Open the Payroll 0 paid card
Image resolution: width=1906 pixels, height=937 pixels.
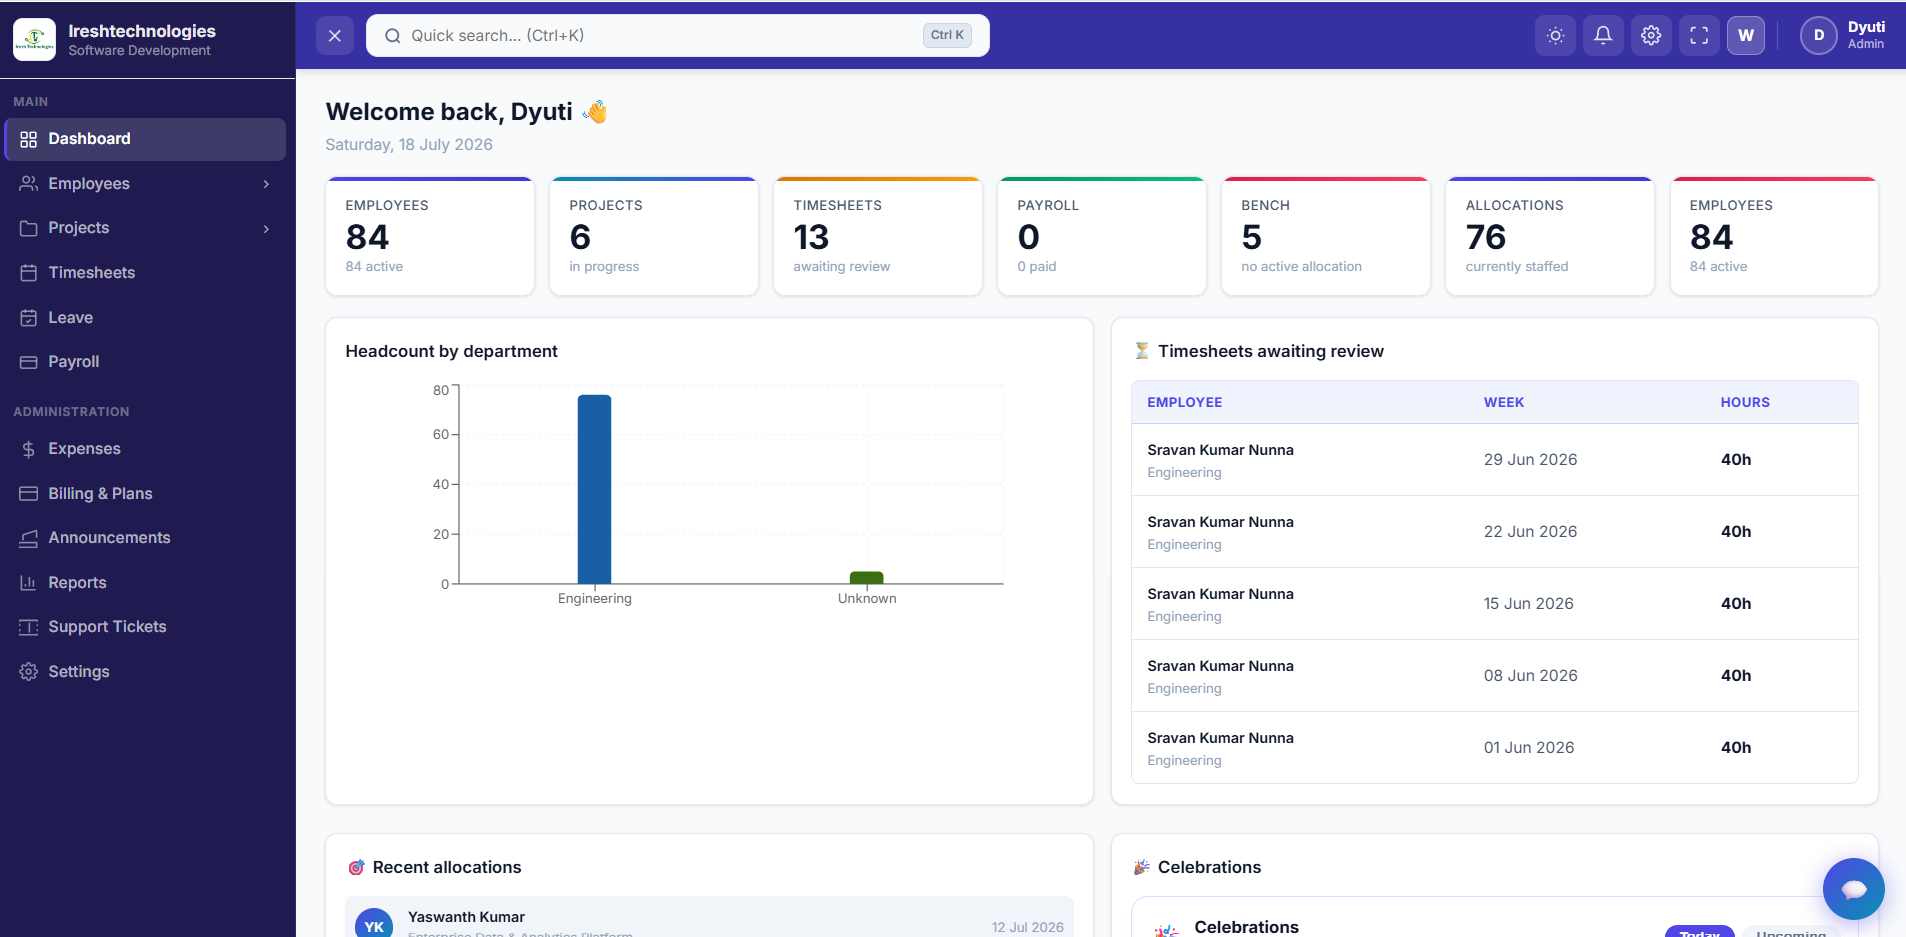1102,236
